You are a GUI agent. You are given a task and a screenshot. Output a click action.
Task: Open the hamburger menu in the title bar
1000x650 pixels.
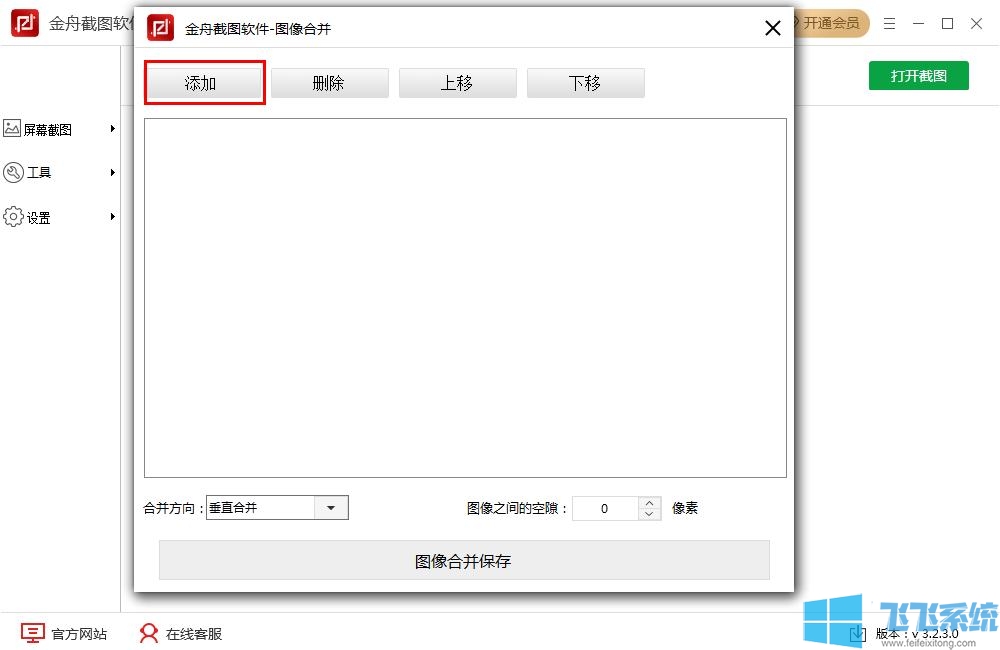[889, 23]
